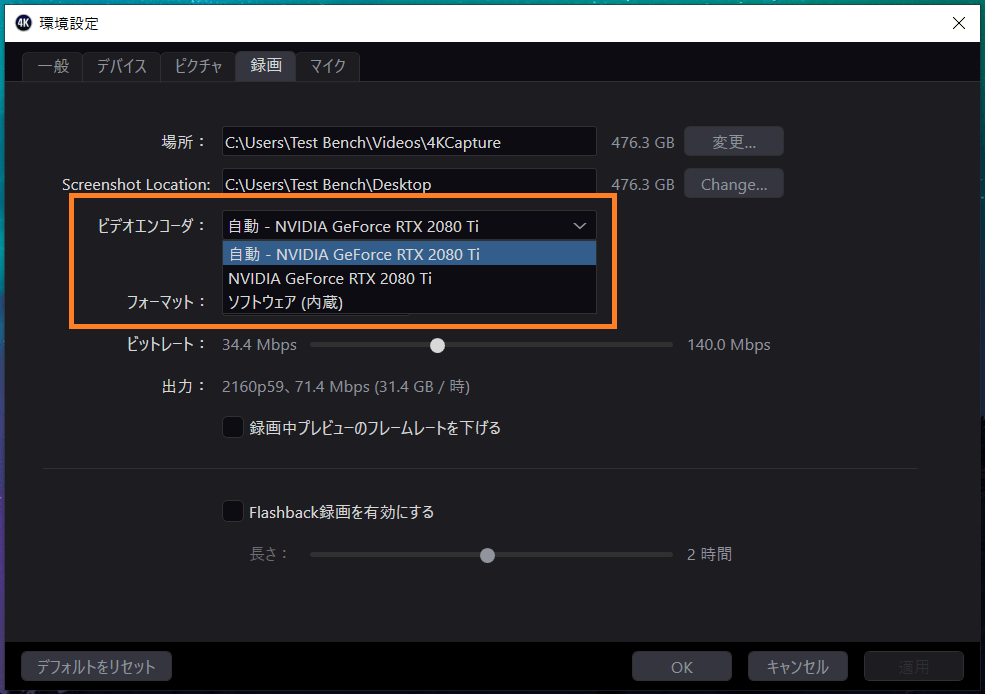The width and height of the screenshot is (985, 694).
Task: Choose 自動 - NVIDIA GeForce RTX 2080 Ti option
Action: tap(409, 254)
